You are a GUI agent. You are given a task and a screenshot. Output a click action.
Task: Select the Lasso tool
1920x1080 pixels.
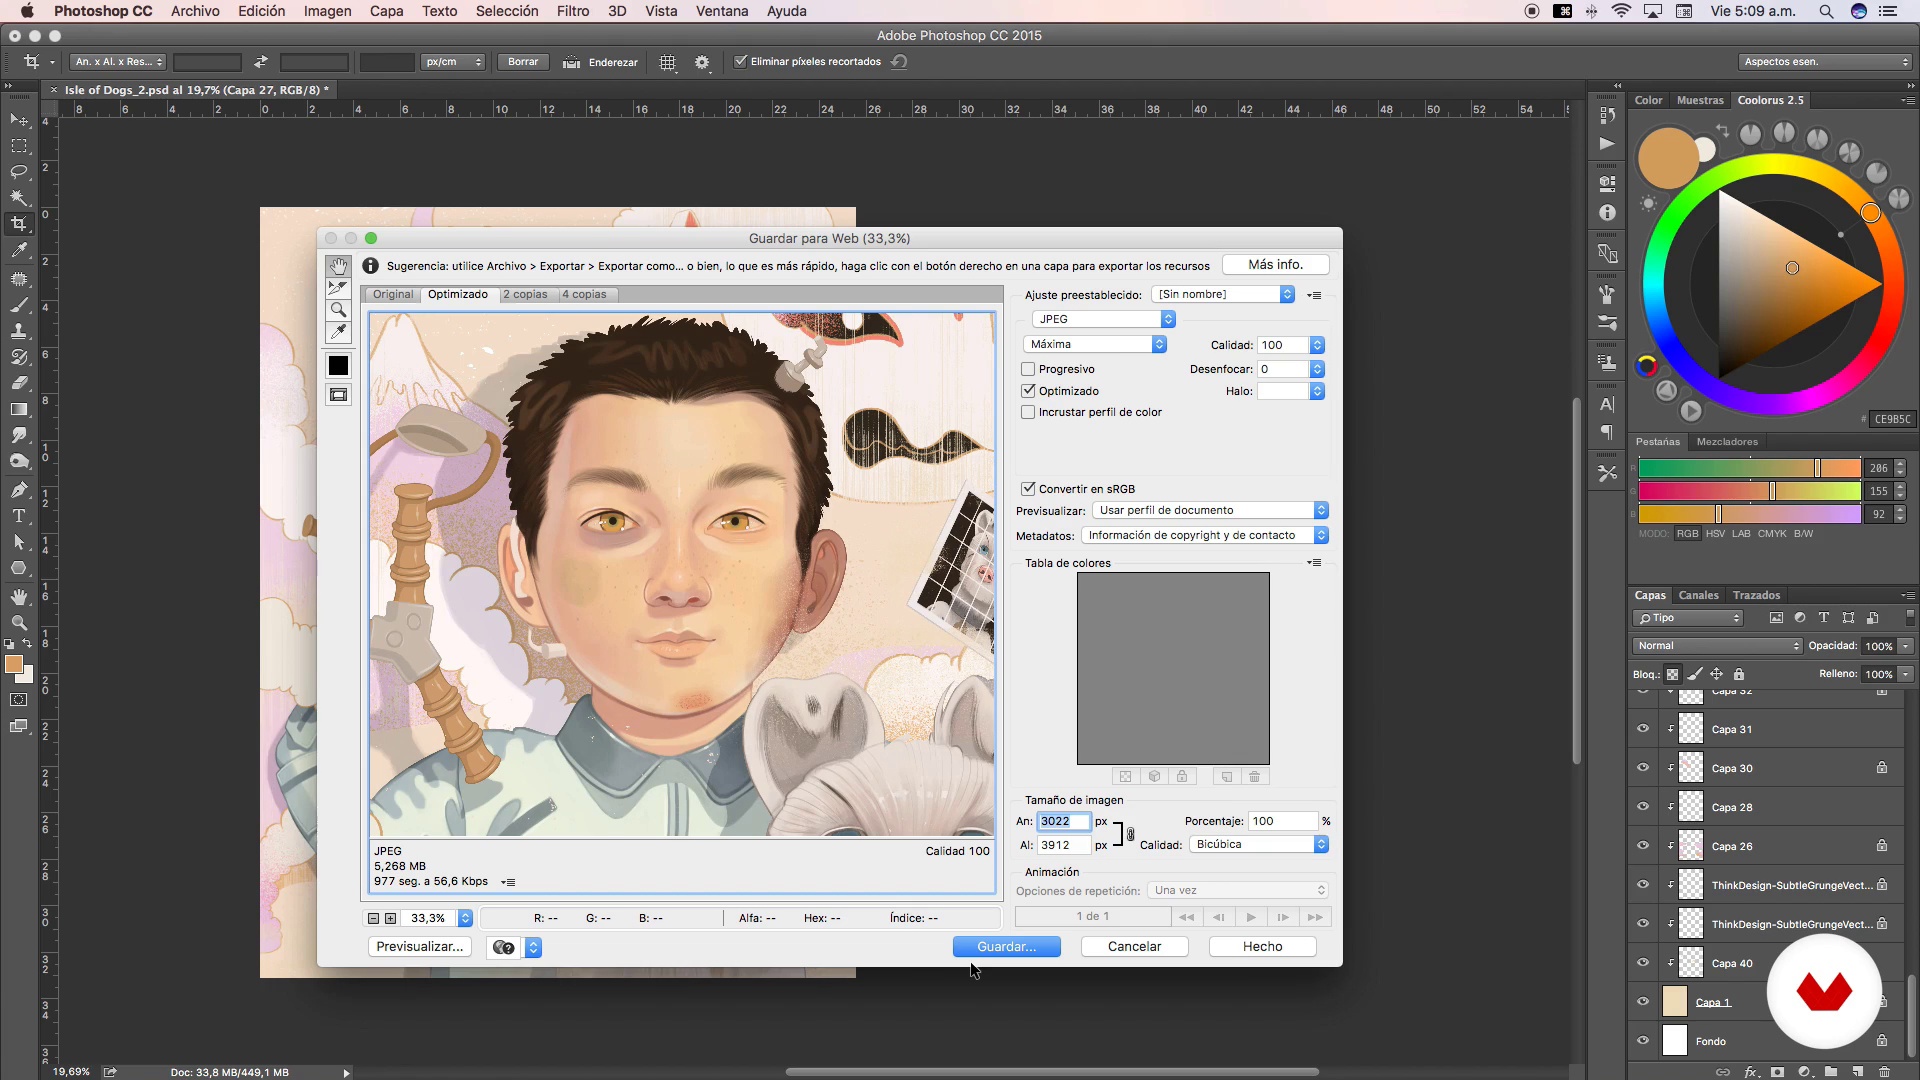[x=19, y=172]
